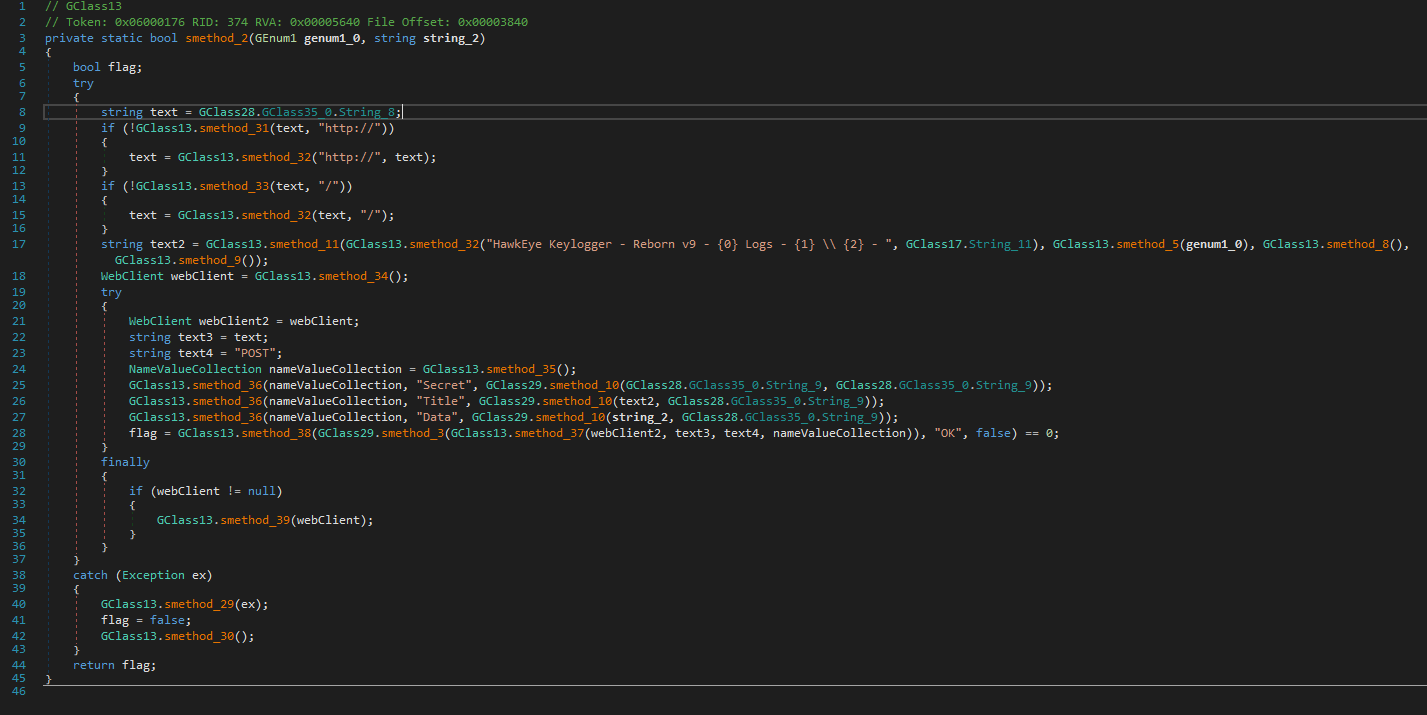The width and height of the screenshot is (1427, 715).
Task: Click the "catch" keyword
Action: [91, 575]
